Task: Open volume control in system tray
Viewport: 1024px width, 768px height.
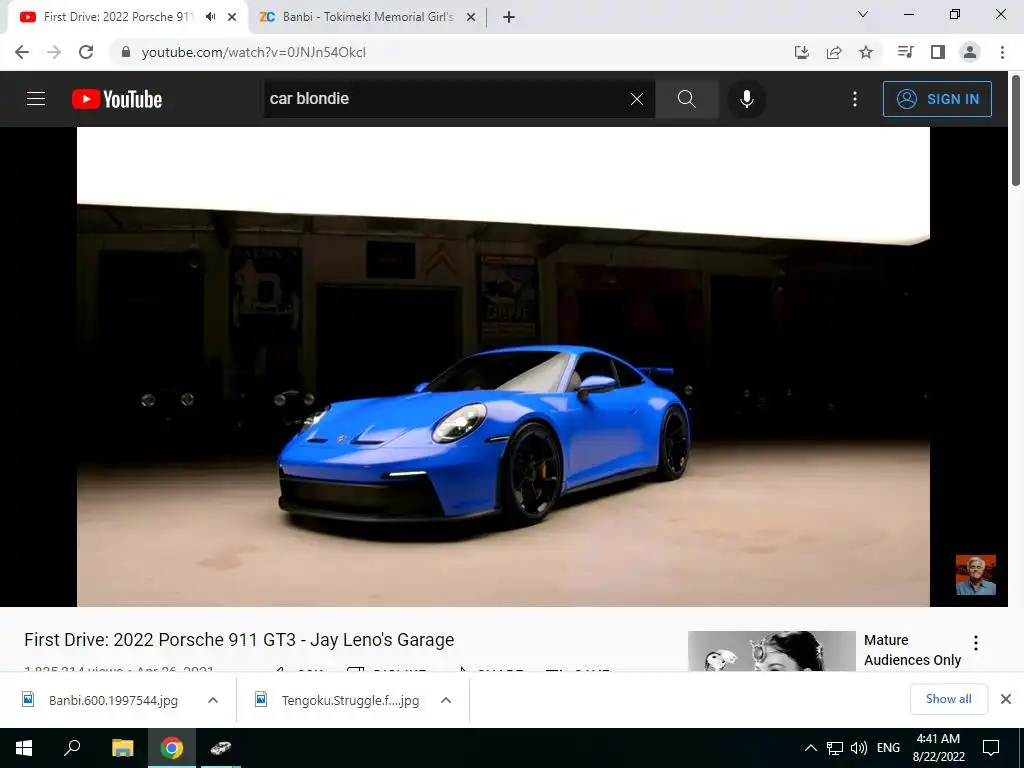Action: pyautogui.click(x=859, y=748)
